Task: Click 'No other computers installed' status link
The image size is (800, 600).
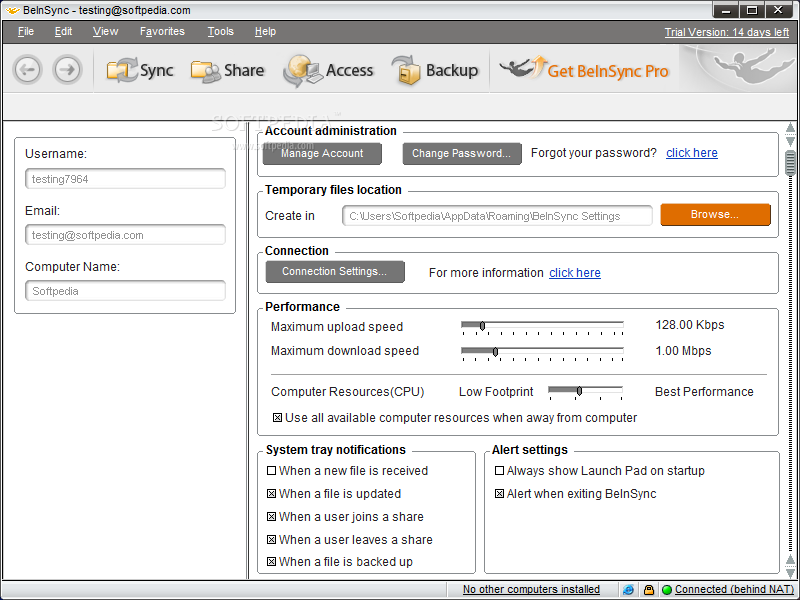Action: 531,589
